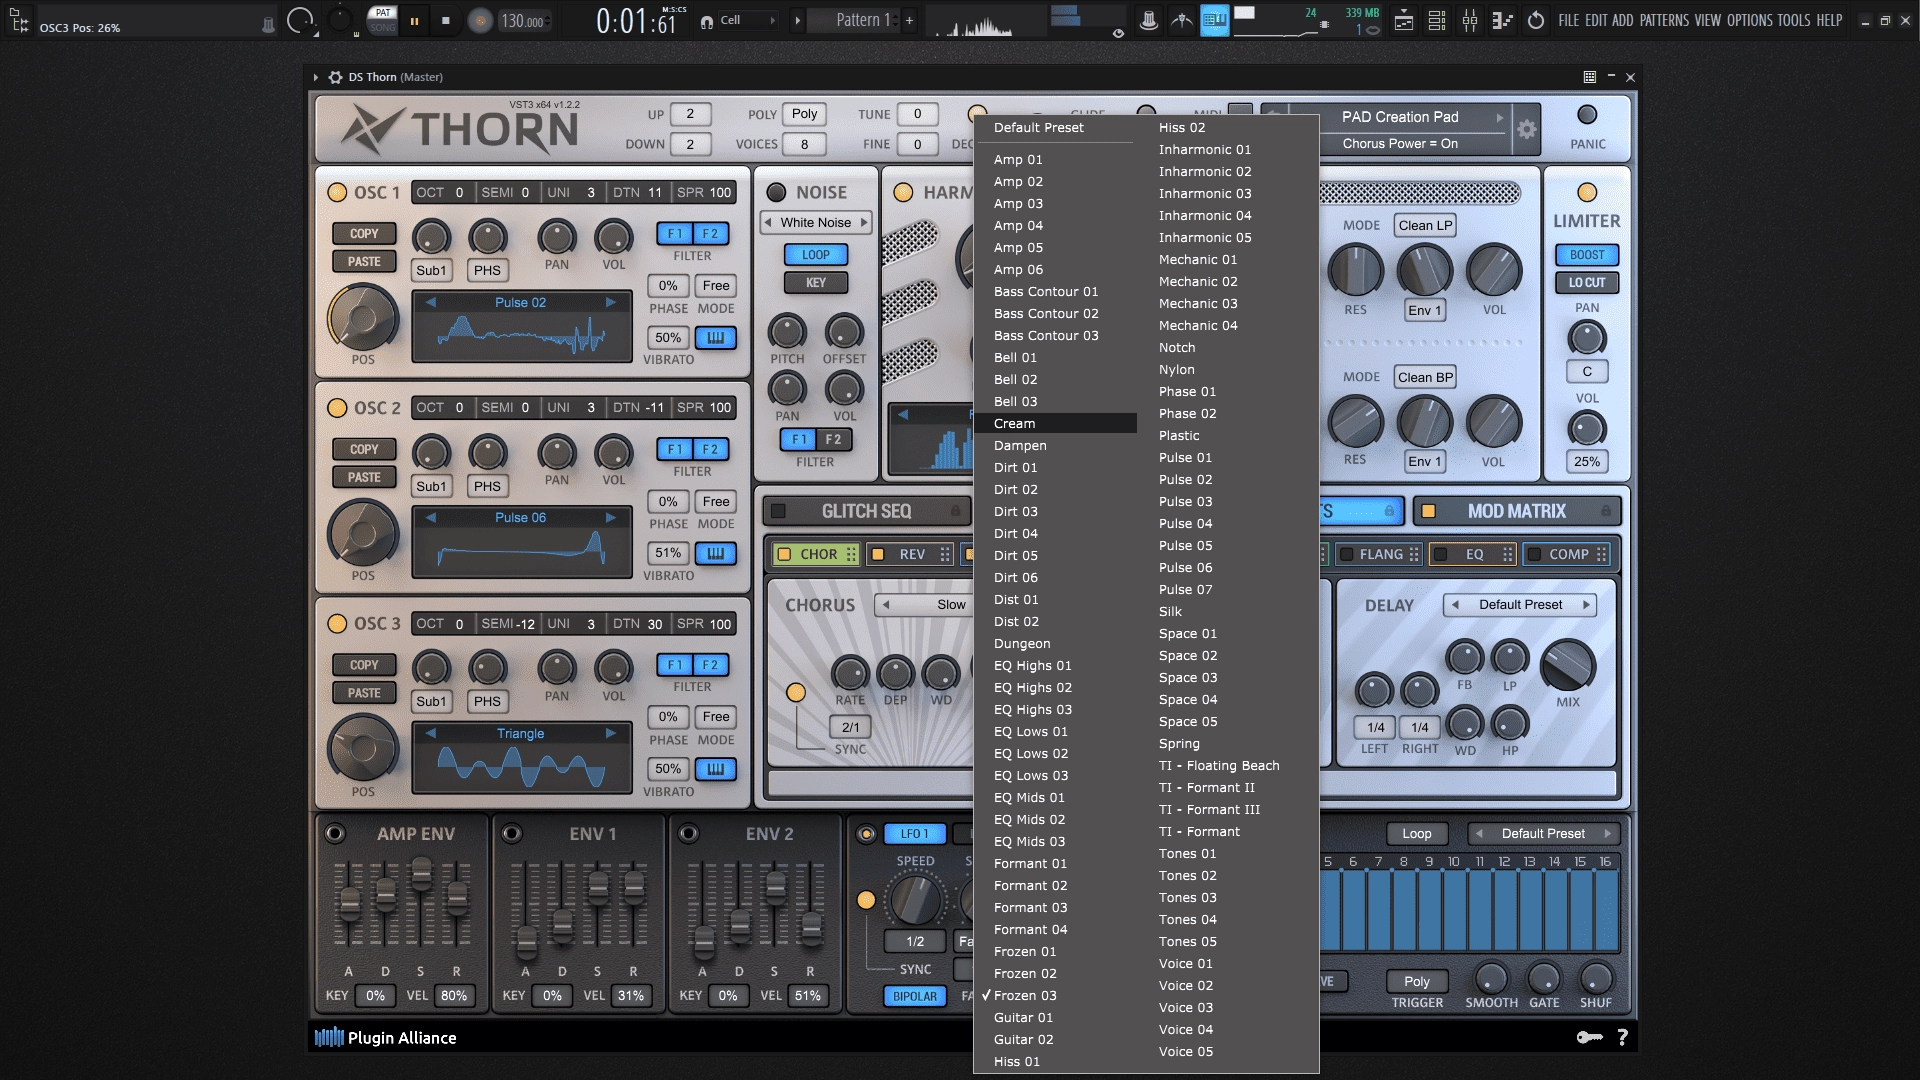Open the channel rack icon

click(x=1437, y=20)
